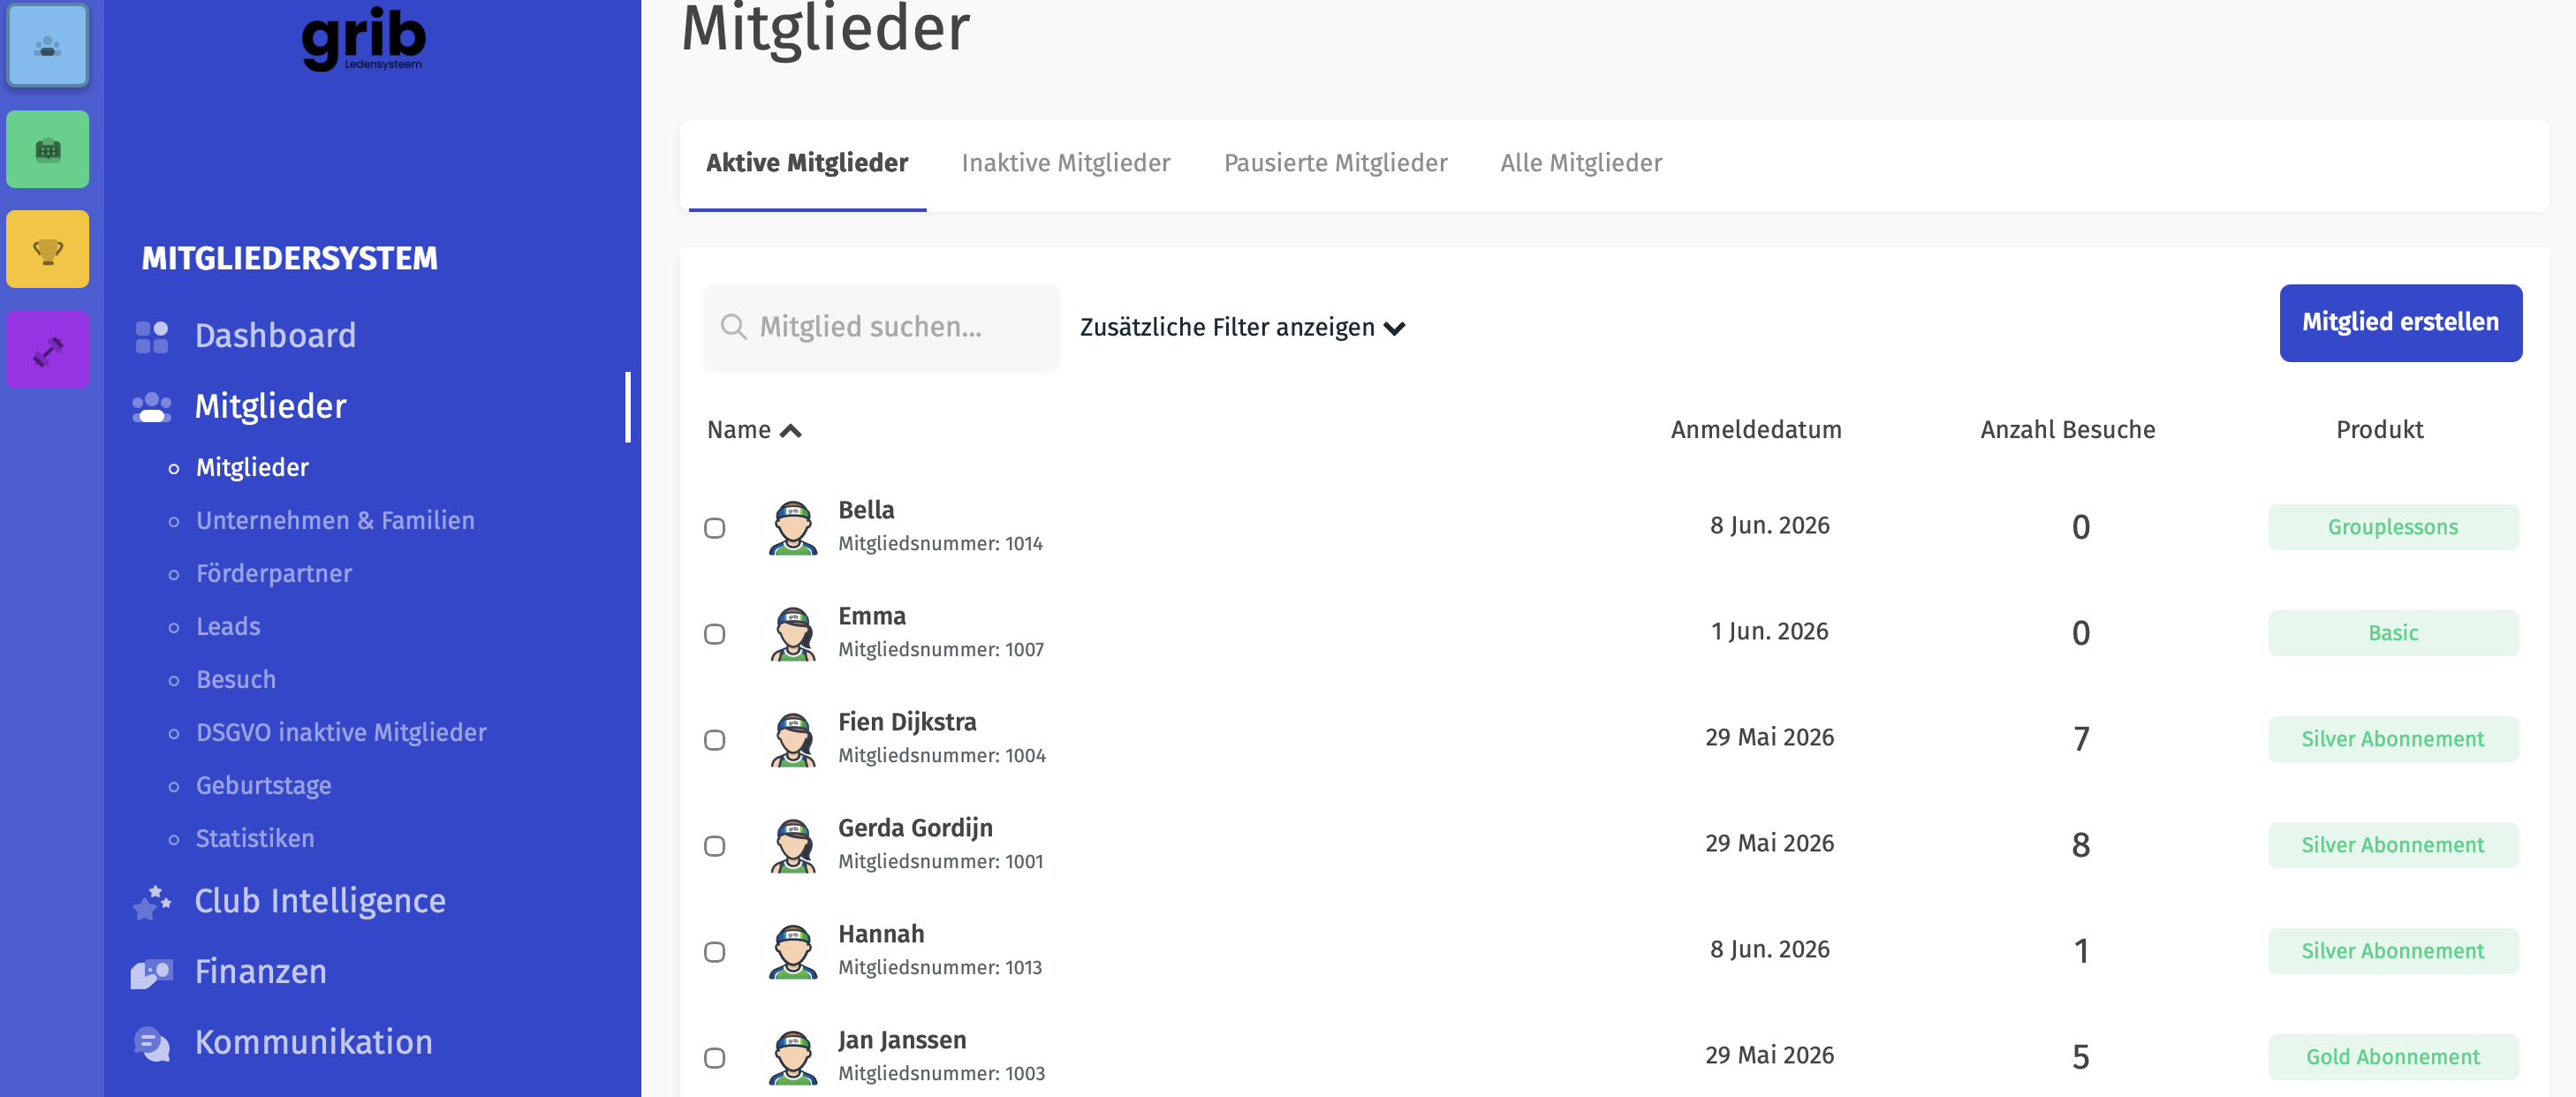Toggle Name column sort arrow
Image resolution: width=2576 pixels, height=1097 pixels.
click(790, 431)
